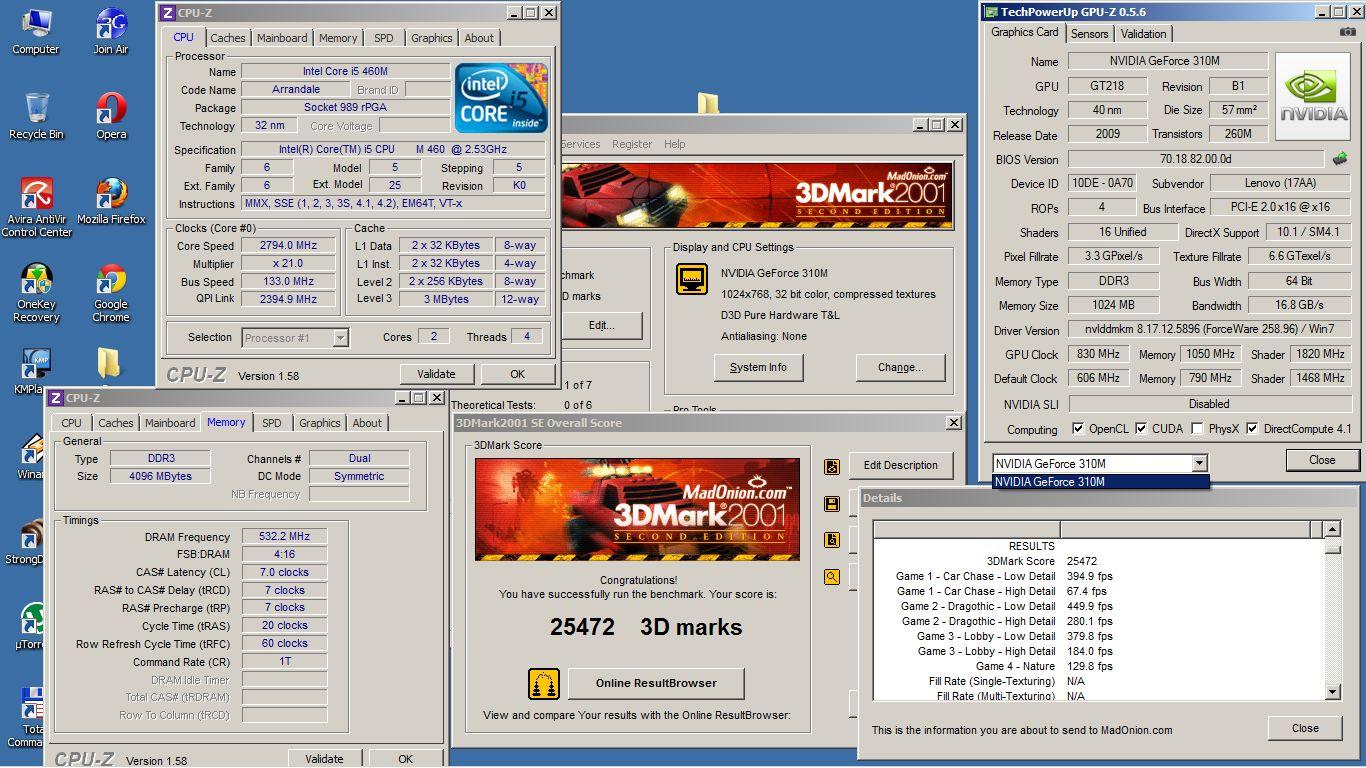1366x768 pixels.
Task: Toggle the CUDA checkbox in GPU-Z
Action: pos(1142,429)
